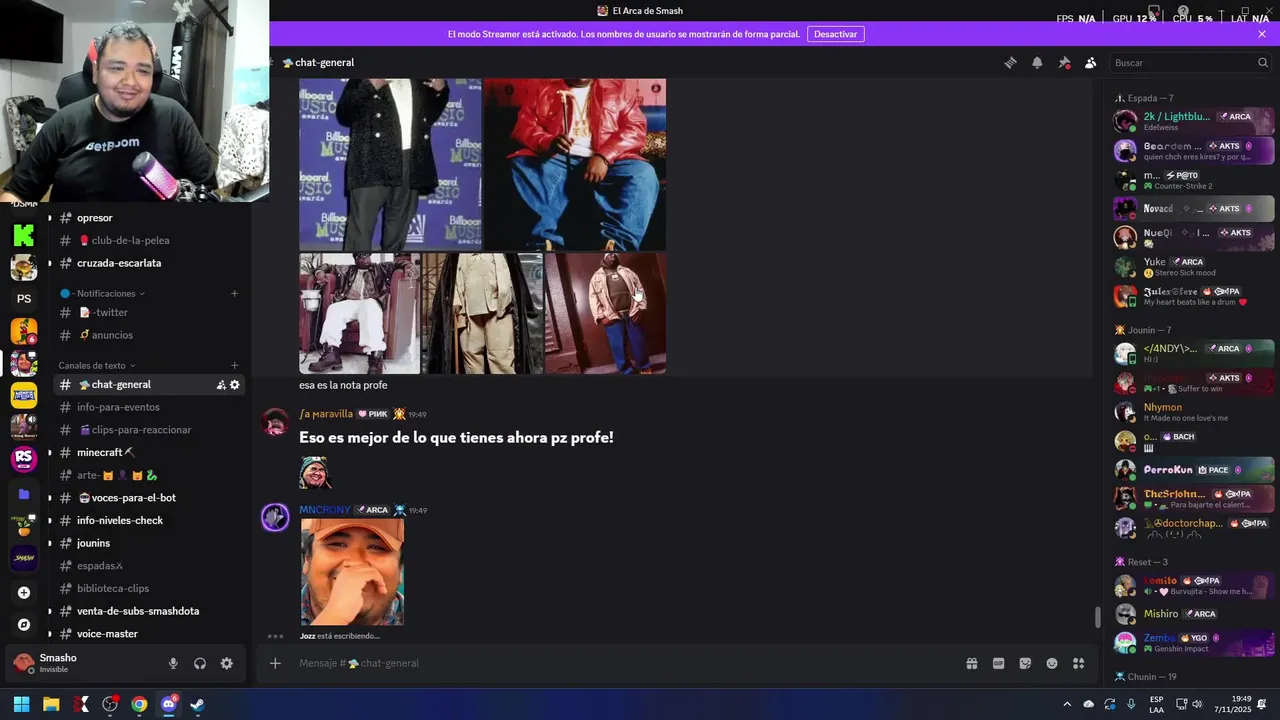Click the plus attach button in message bar
Viewport: 1280px width, 720px height.
(275, 663)
